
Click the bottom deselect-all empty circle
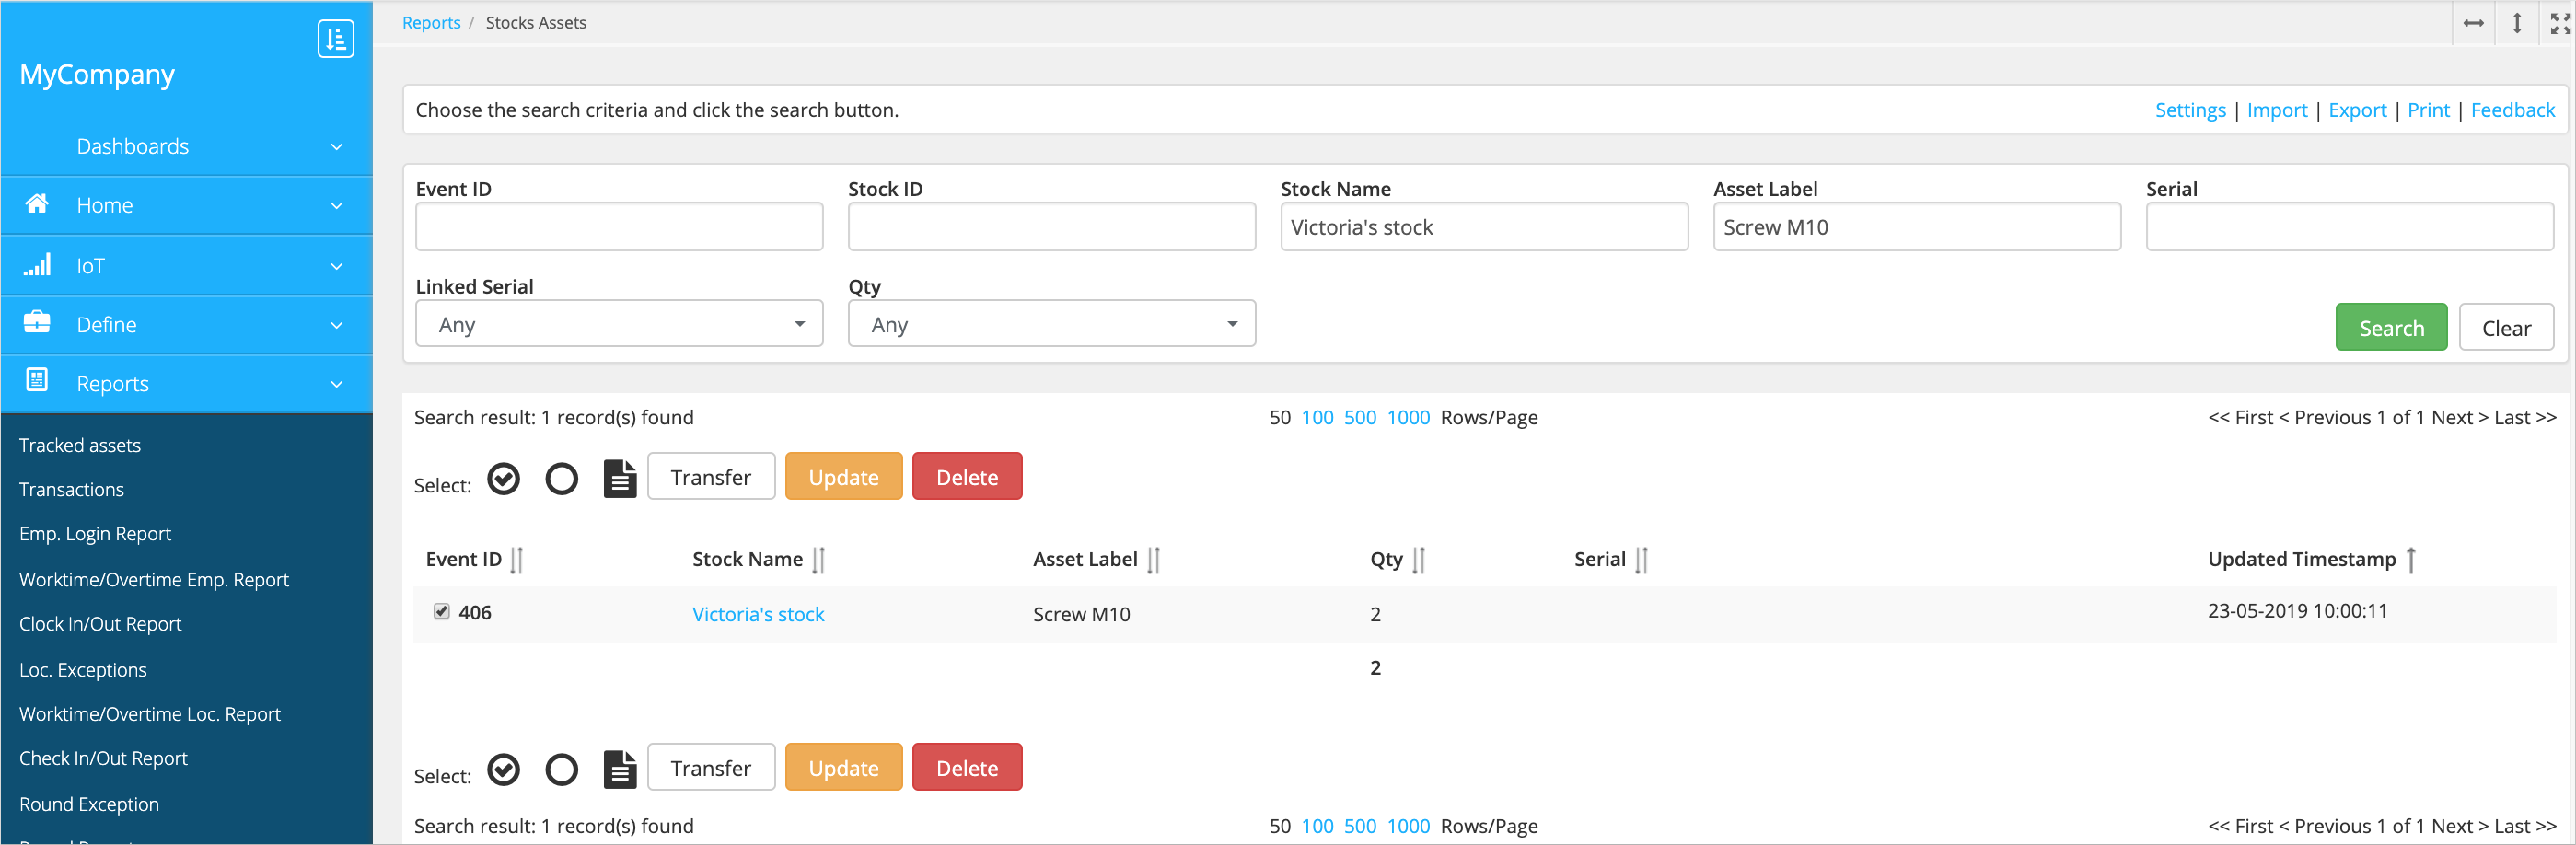pos(561,769)
